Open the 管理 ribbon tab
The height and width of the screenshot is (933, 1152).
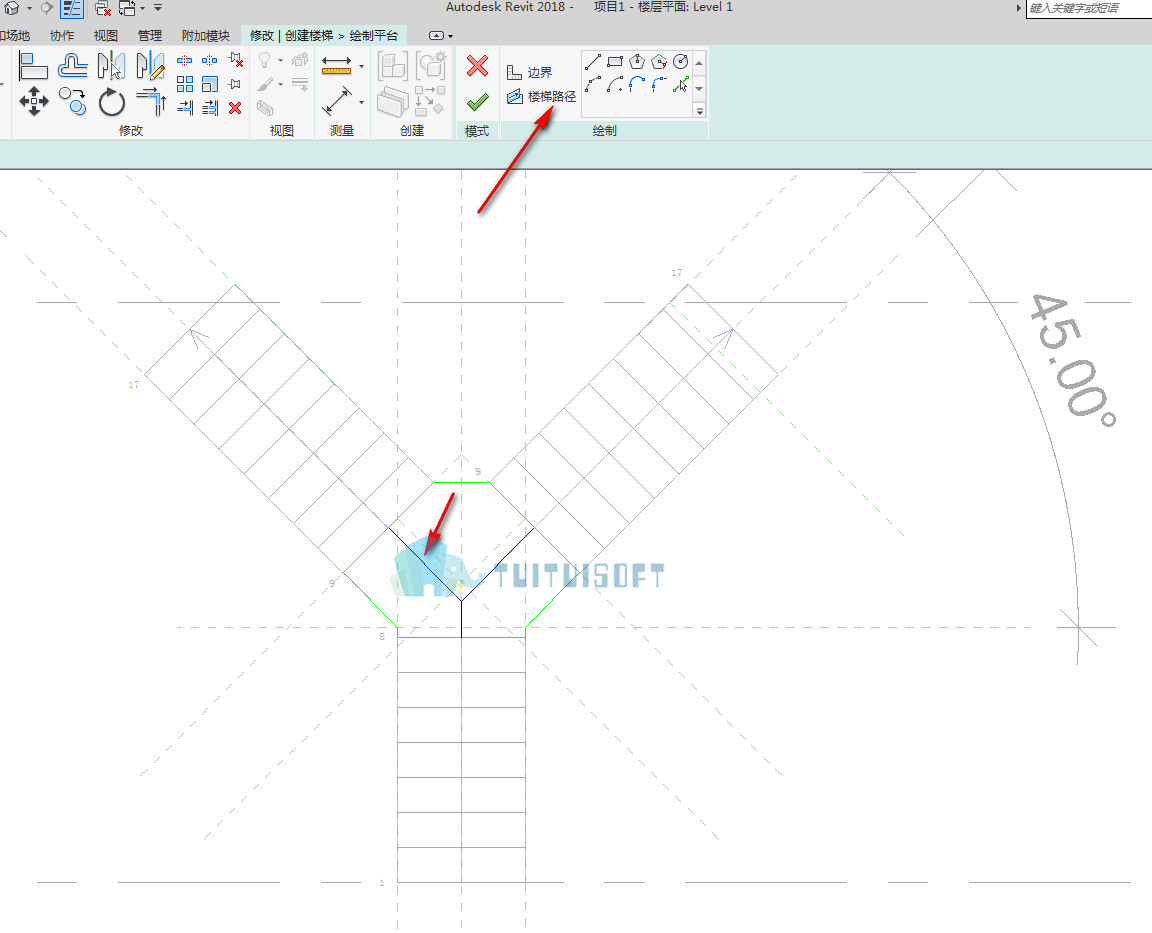150,35
